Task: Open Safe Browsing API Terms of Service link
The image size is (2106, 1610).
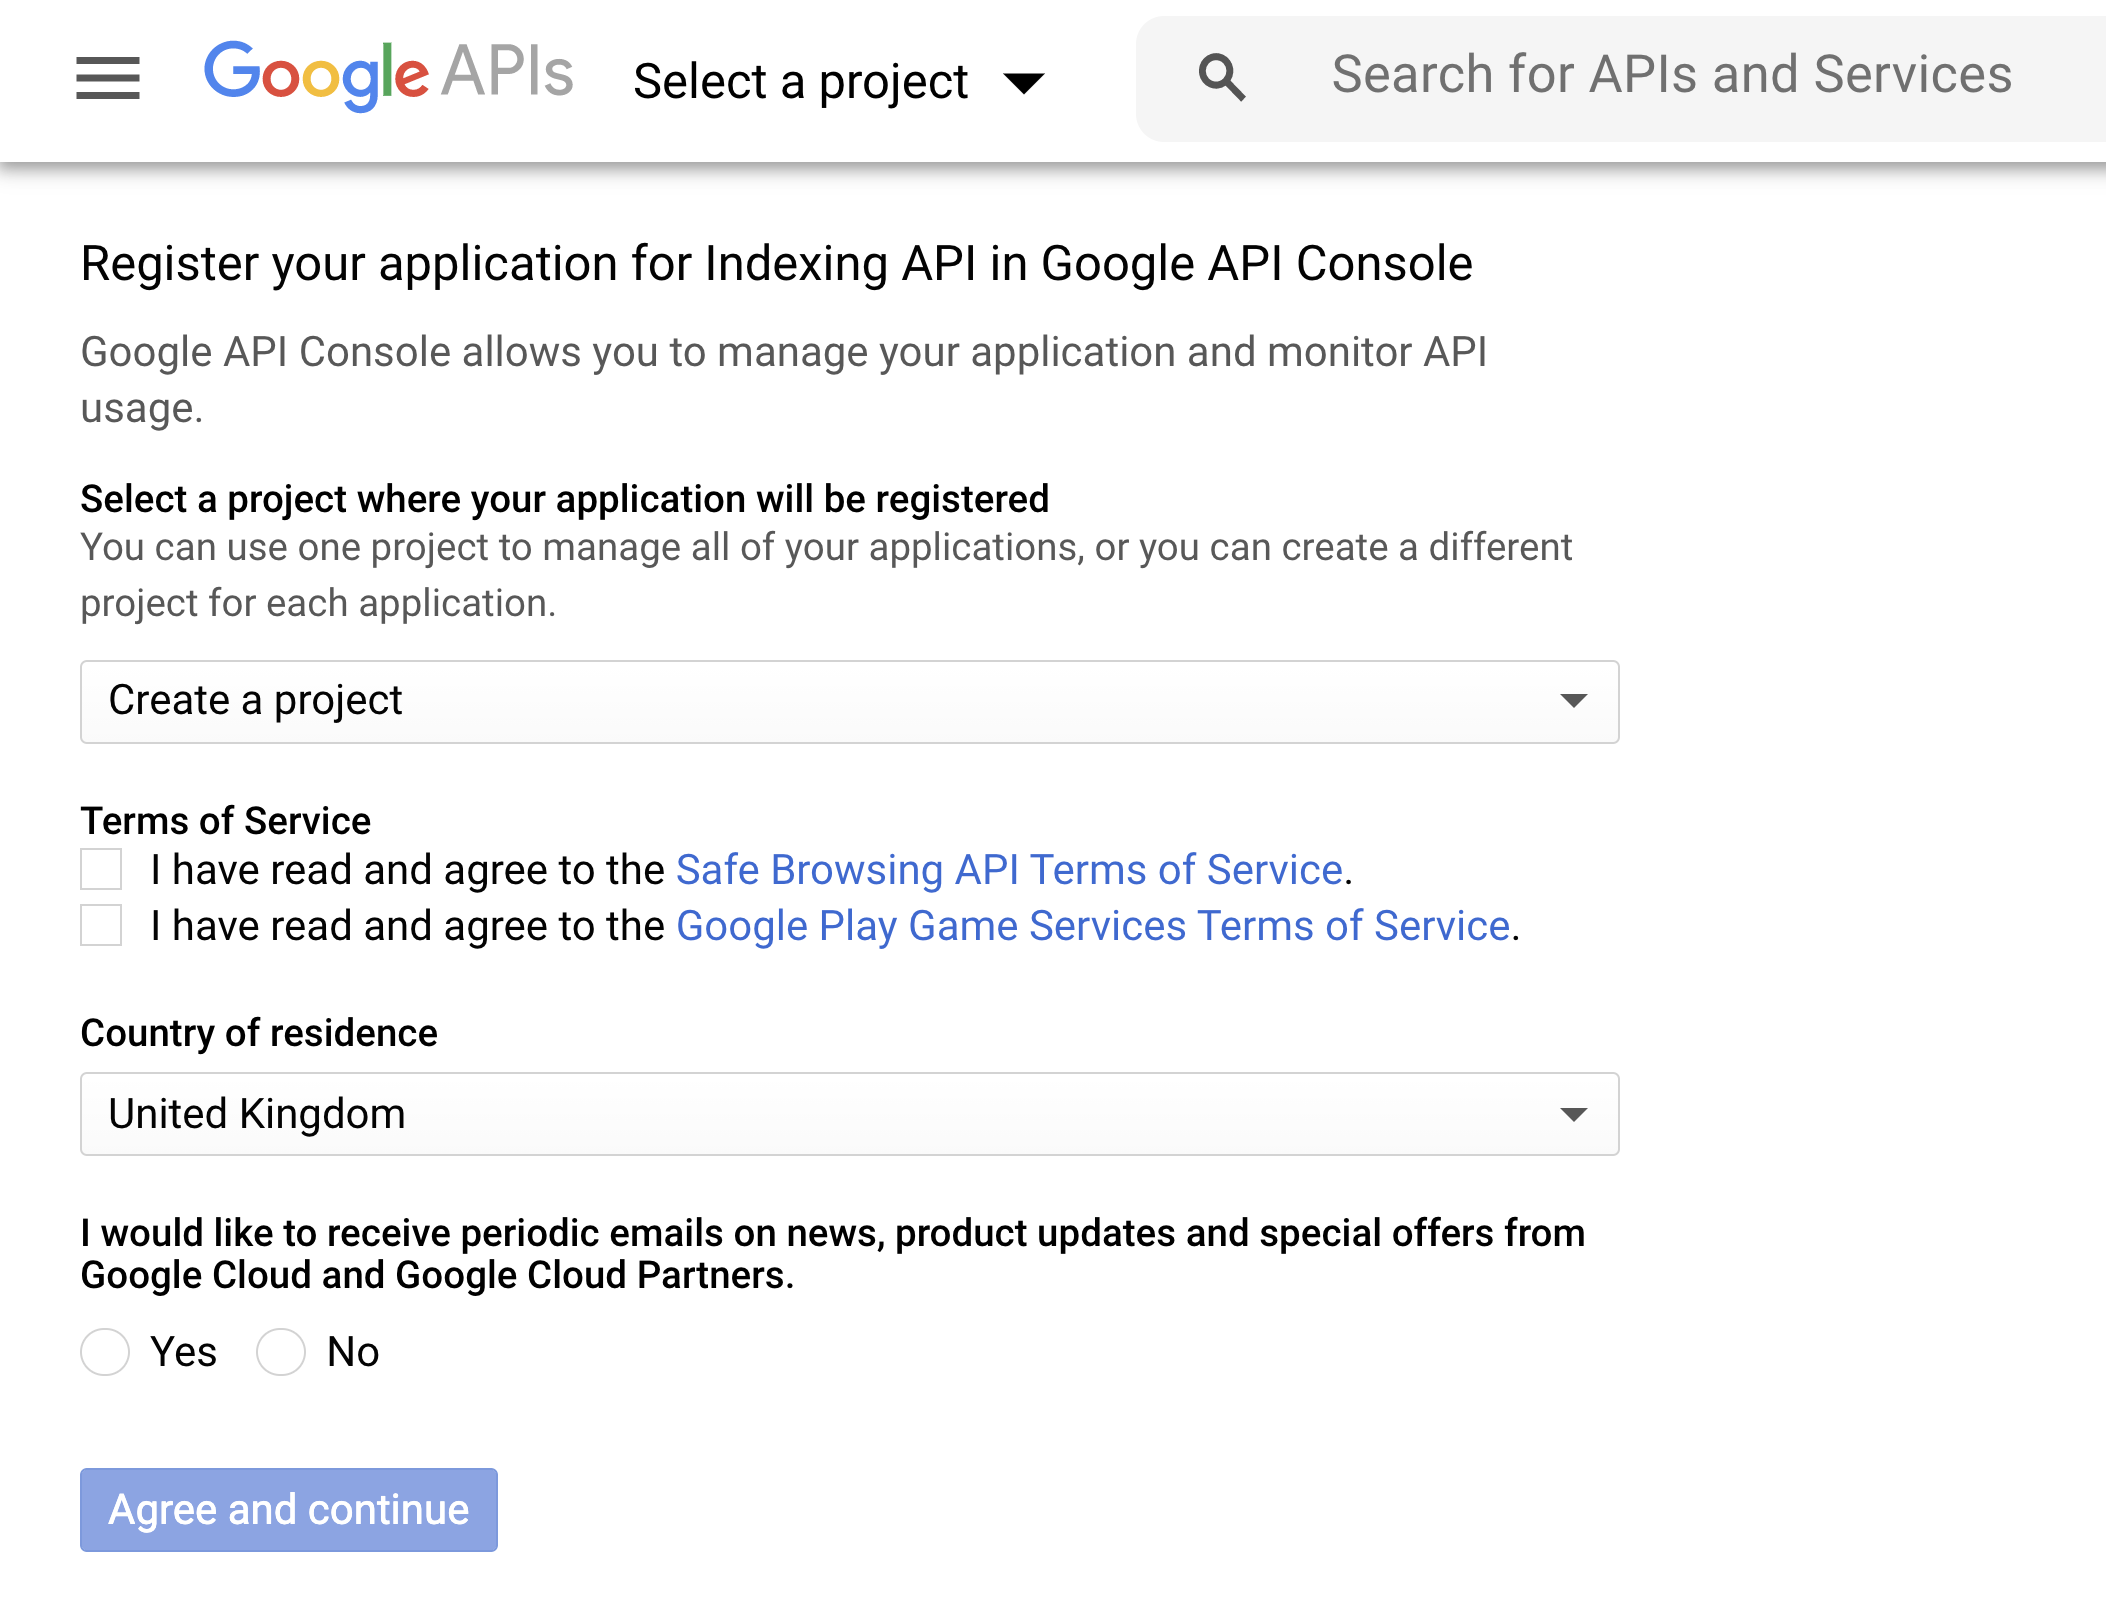Action: [1009, 870]
